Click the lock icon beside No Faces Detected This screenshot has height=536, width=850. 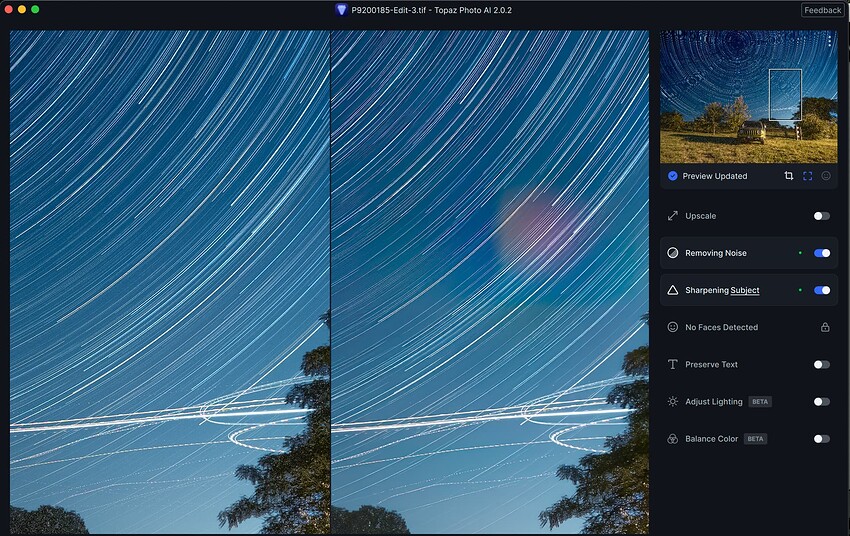pyautogui.click(x=825, y=327)
